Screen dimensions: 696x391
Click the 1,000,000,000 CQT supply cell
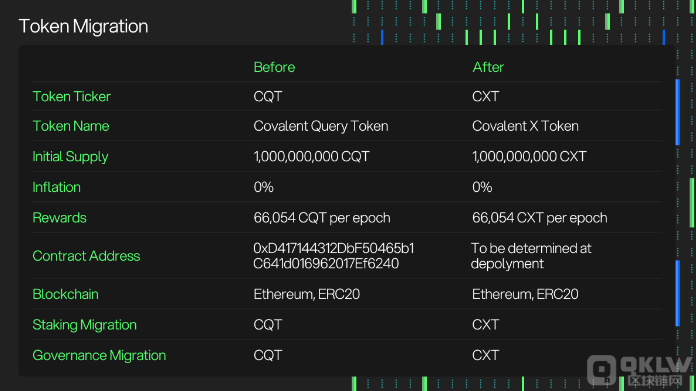click(311, 157)
